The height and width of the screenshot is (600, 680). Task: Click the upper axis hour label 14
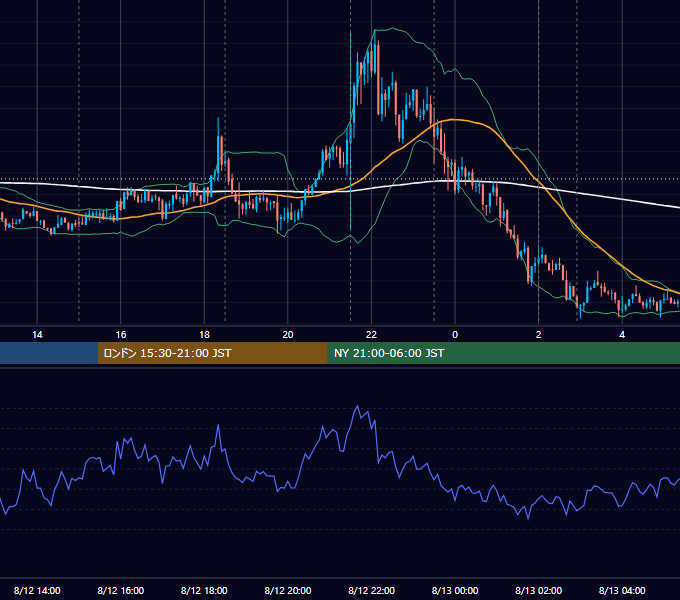pyautogui.click(x=37, y=335)
